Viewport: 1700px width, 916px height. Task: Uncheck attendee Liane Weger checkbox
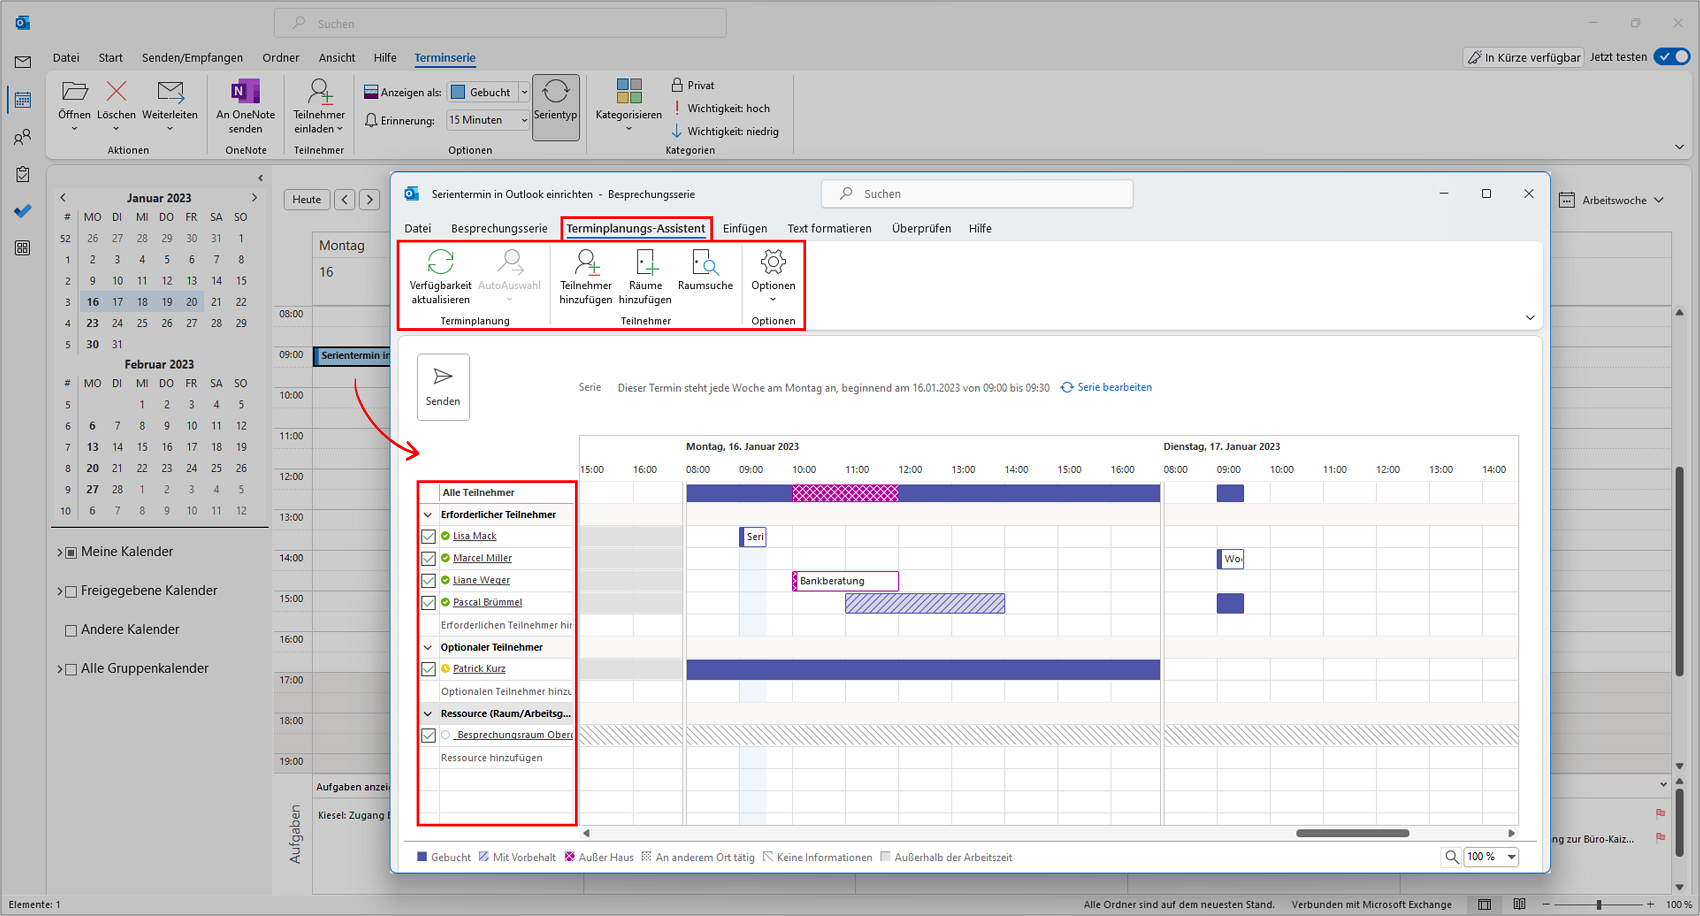click(428, 581)
